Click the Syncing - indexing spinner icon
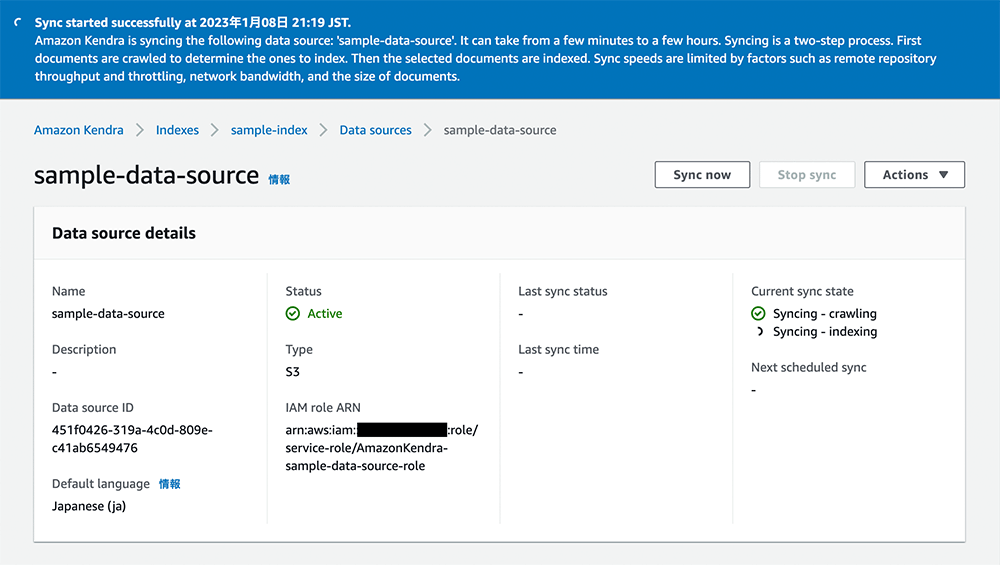 [x=759, y=332]
